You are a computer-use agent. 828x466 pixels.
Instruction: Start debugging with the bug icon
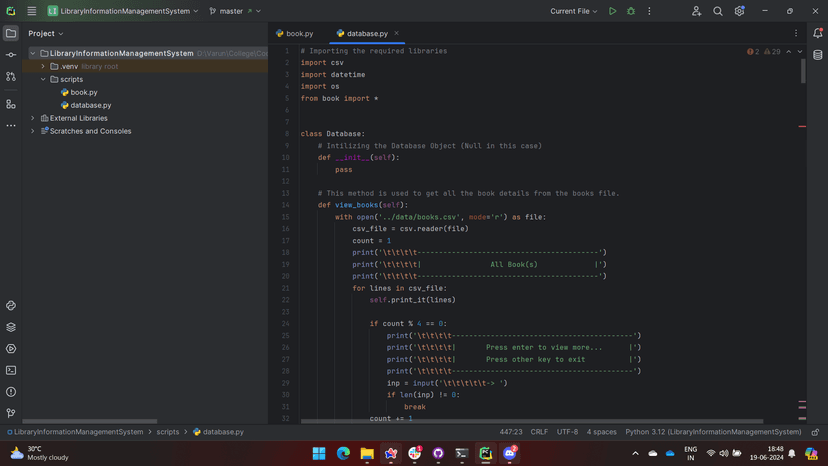click(630, 11)
